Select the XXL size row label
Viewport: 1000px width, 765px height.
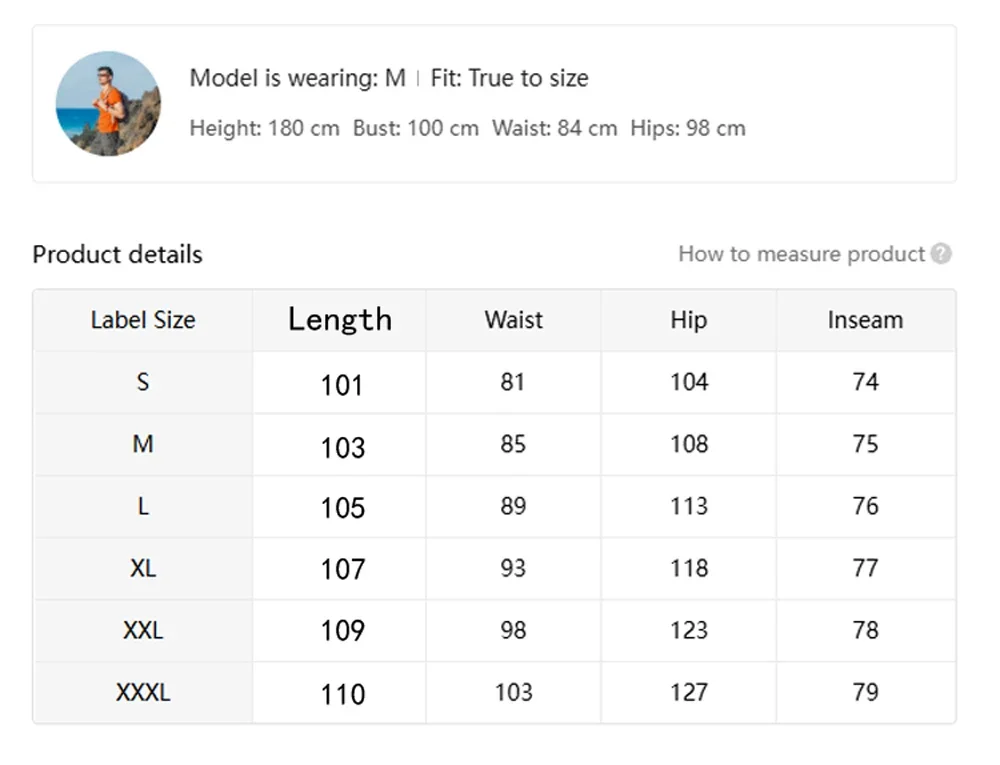(x=143, y=630)
